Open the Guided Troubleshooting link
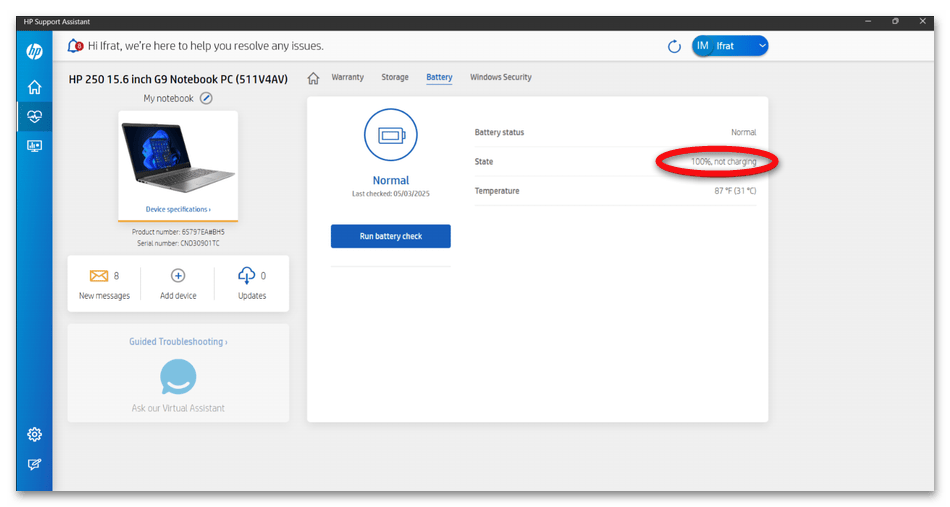Screen dimensions: 950x507 [178, 342]
